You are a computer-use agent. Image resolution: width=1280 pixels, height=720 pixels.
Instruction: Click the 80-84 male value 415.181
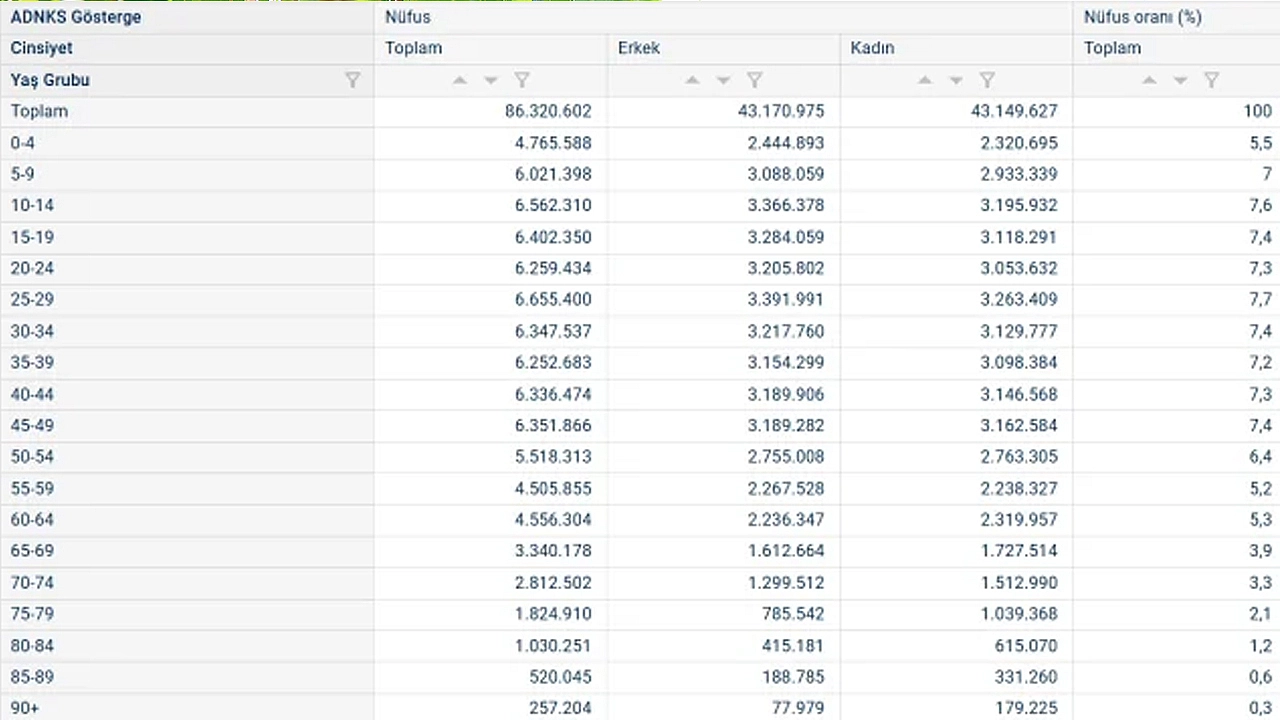pos(791,645)
